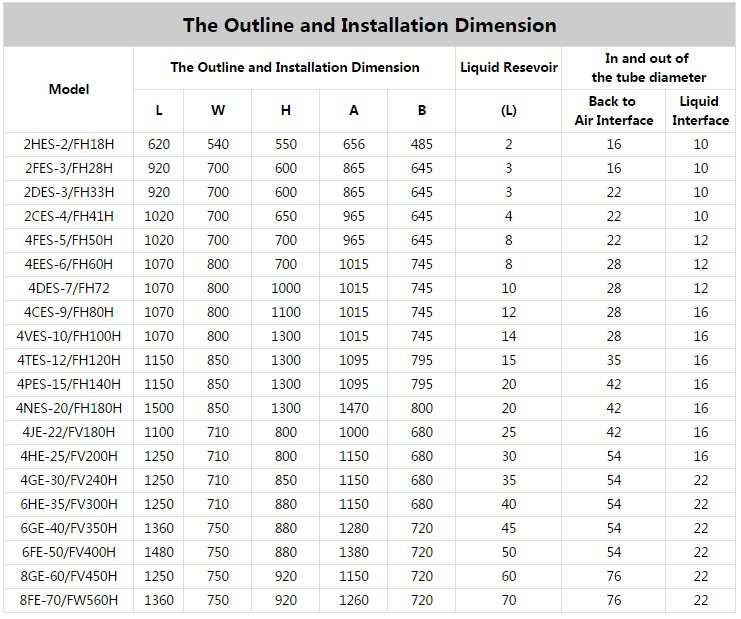Click the 4NES-20/FH180H model cell
Viewport: 741px width, 619px height.
(68, 408)
